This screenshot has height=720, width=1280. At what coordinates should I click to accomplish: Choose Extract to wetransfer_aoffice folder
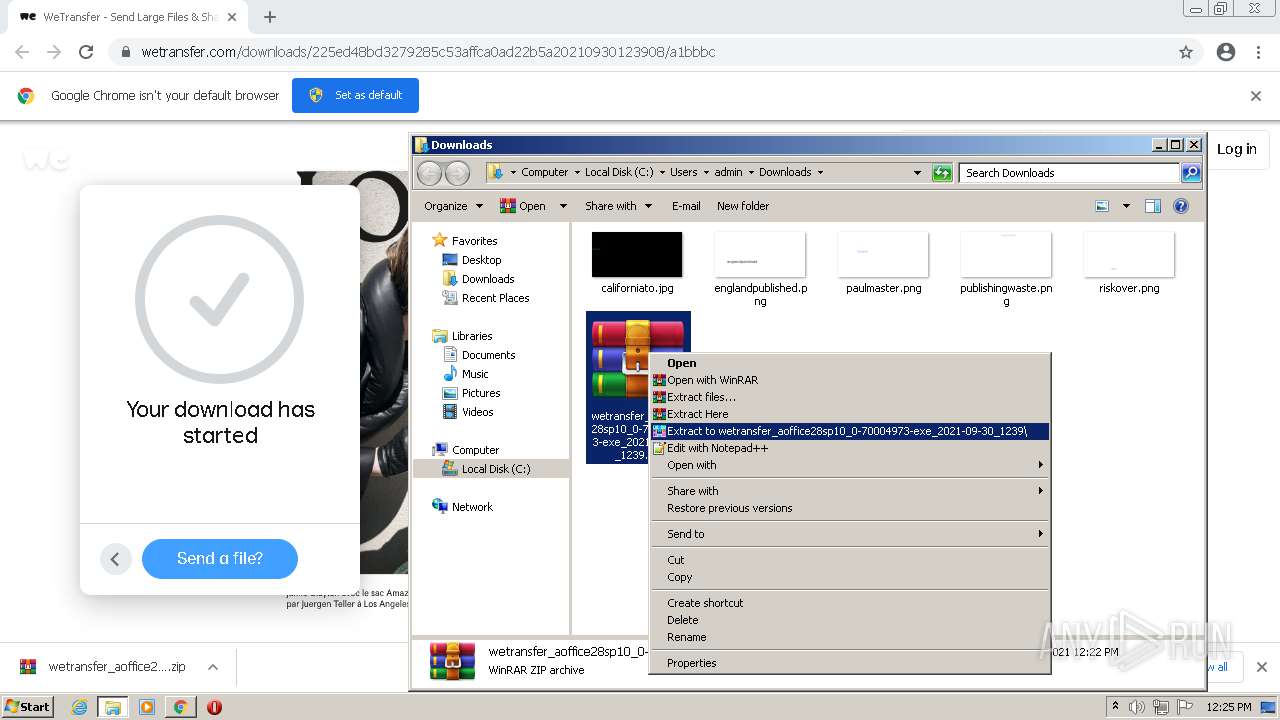[x=849, y=431]
